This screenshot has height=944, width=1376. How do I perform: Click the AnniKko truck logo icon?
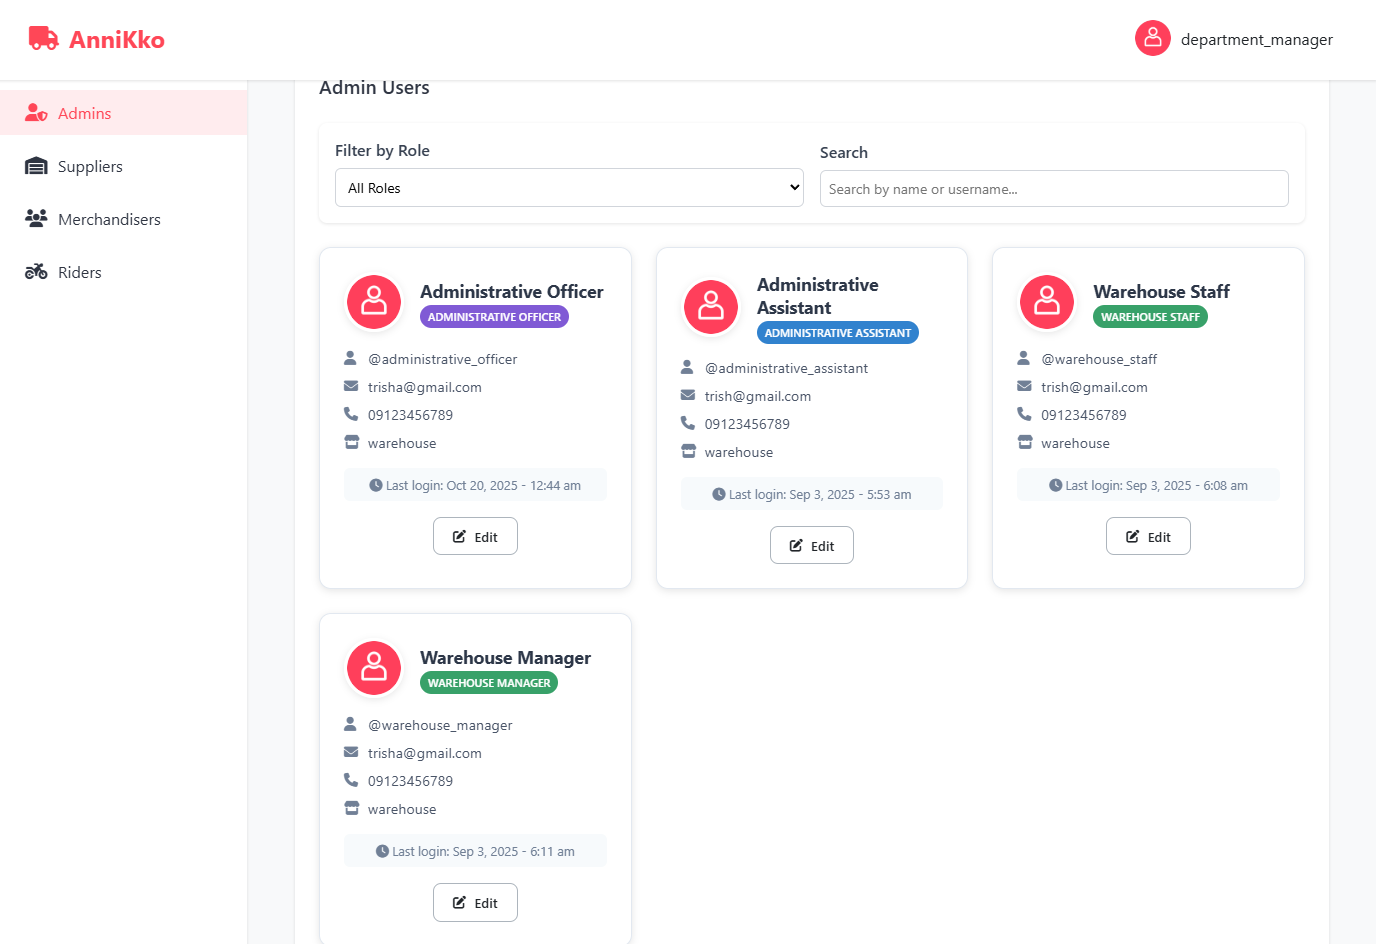[43, 39]
